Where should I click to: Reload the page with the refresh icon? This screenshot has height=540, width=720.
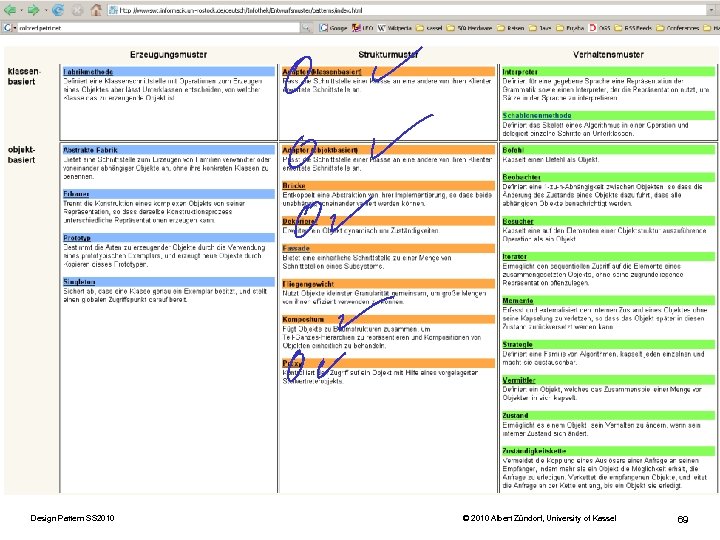click(x=58, y=10)
